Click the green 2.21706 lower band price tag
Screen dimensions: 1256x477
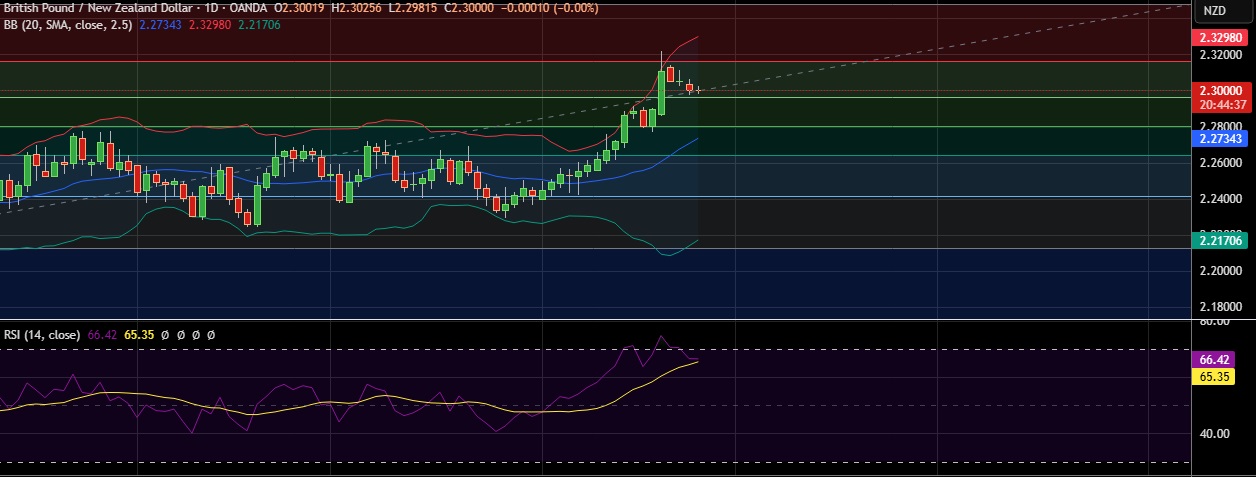tap(1221, 240)
